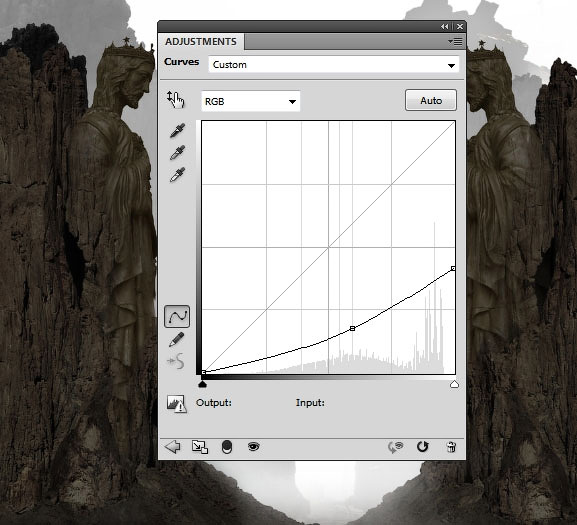This screenshot has width=577, height=525.
Task: Move the black point input slider
Action: [x=202, y=384]
